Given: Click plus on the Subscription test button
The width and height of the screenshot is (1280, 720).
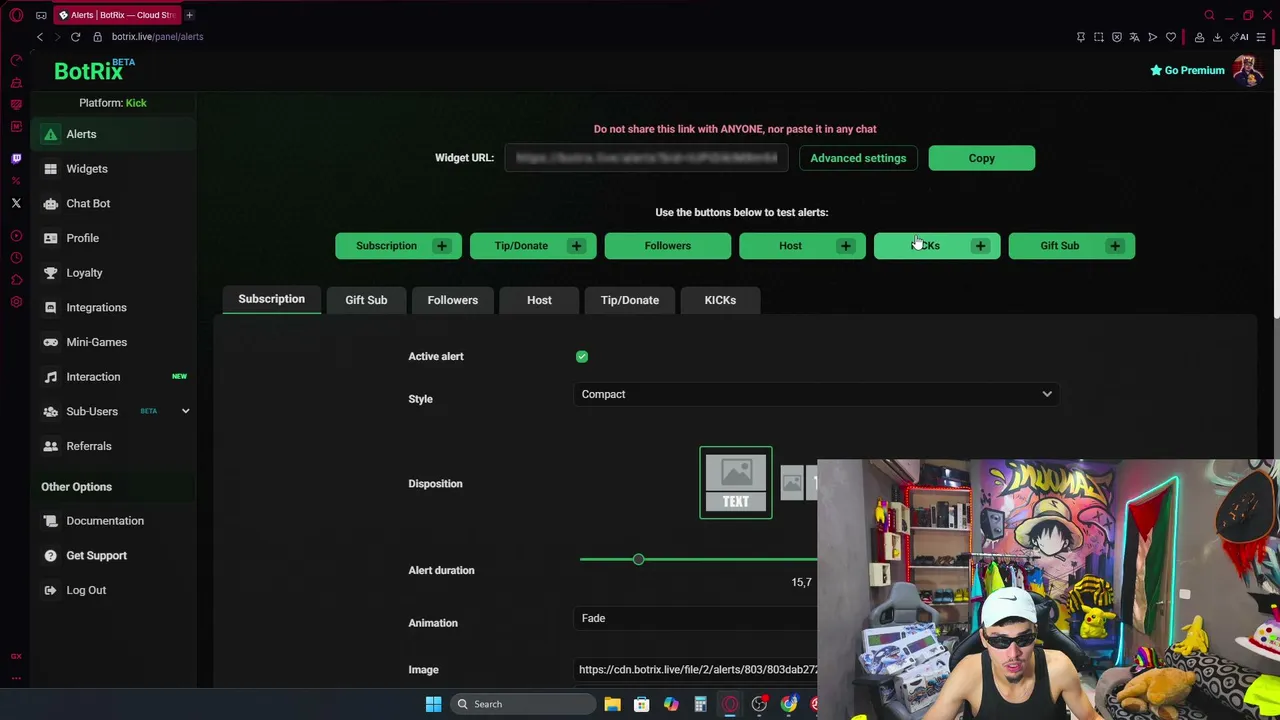Looking at the screenshot, I should click(441, 246).
